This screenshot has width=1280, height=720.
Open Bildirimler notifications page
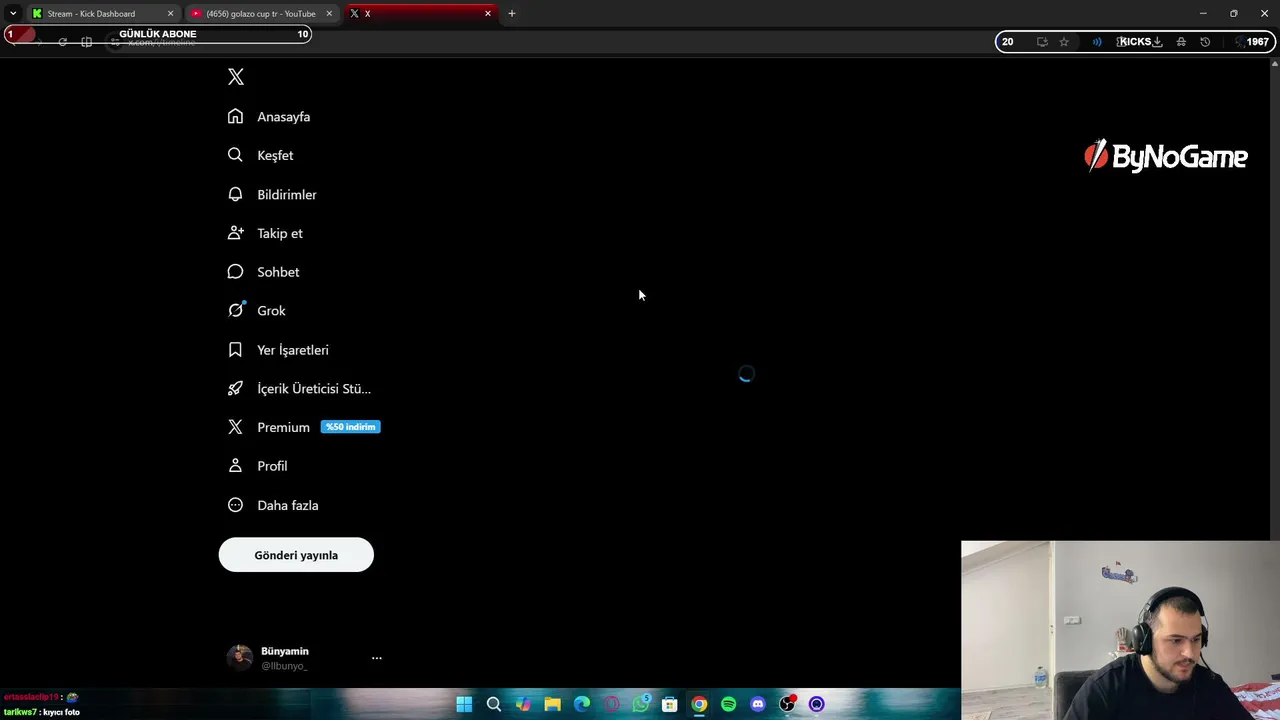tap(272, 194)
